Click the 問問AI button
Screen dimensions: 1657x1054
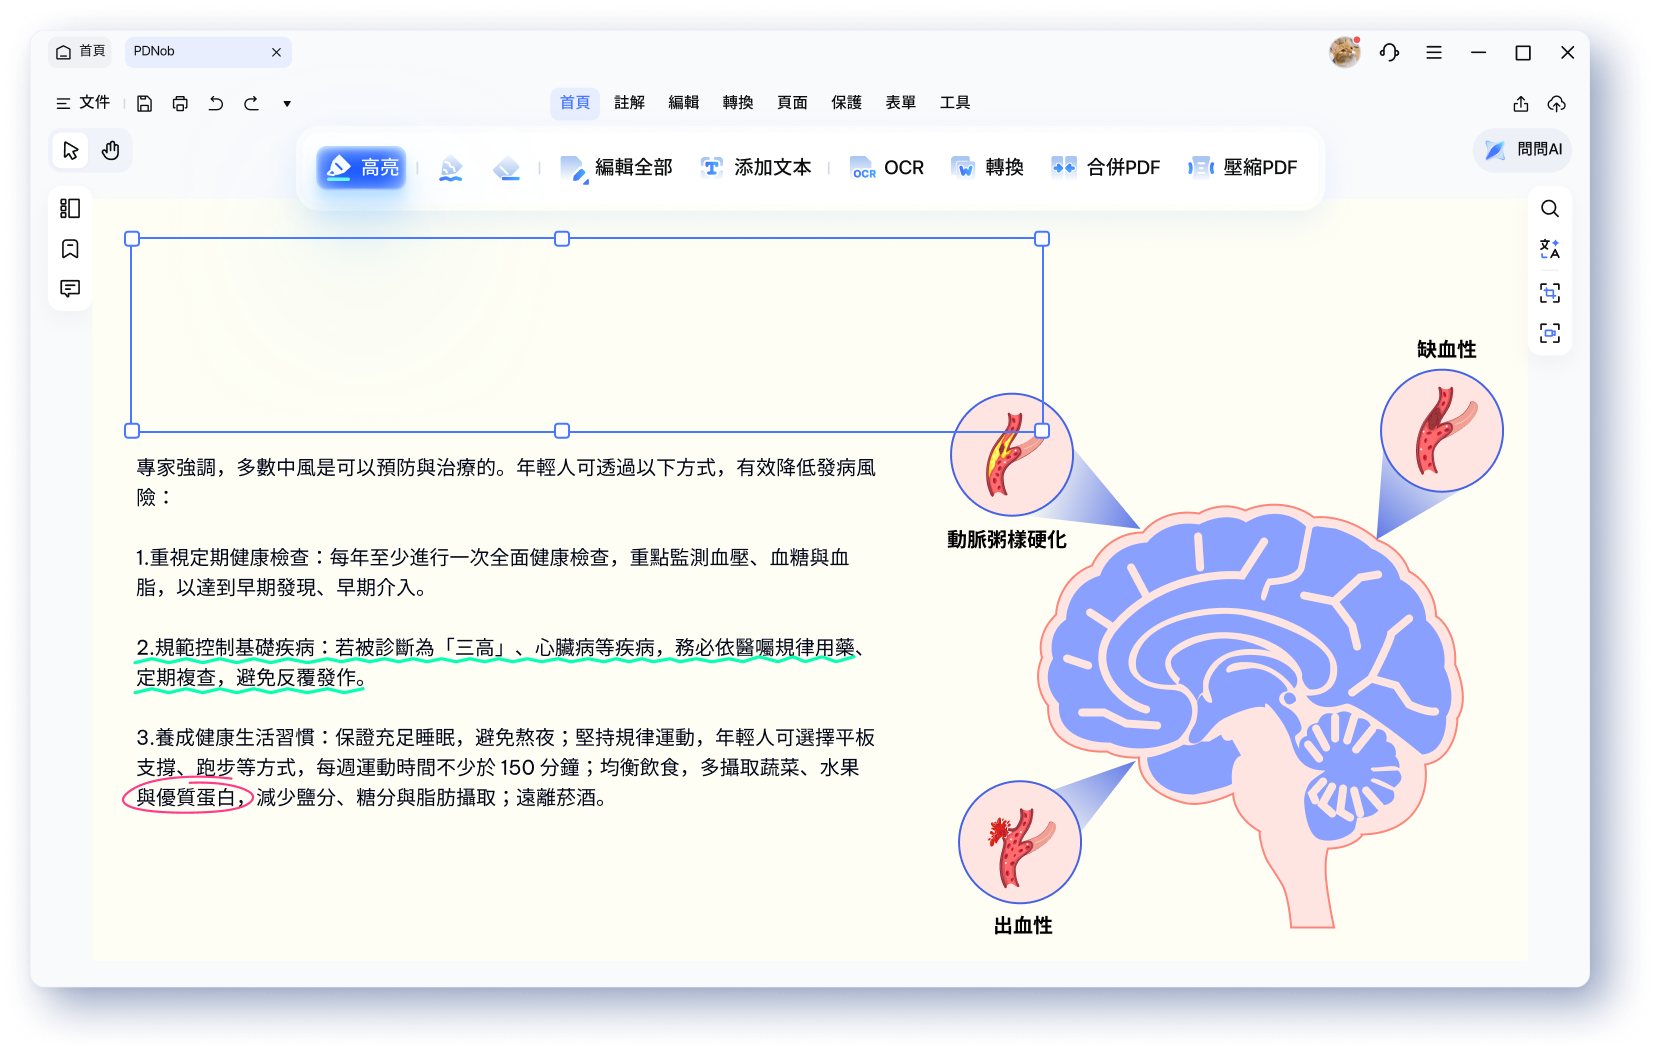coord(1523,149)
